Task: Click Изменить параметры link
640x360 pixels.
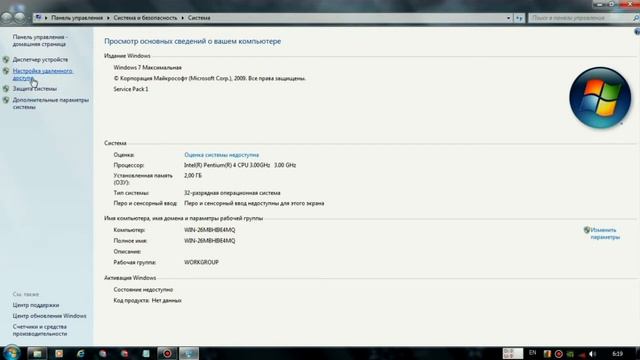Action: [605, 233]
